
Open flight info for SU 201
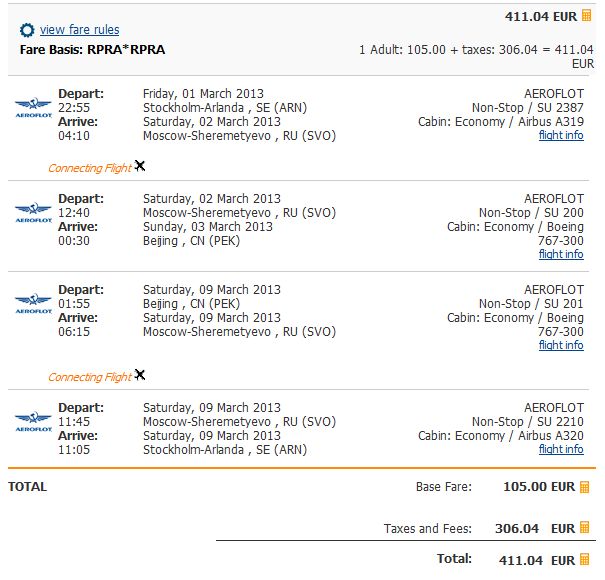click(x=561, y=345)
